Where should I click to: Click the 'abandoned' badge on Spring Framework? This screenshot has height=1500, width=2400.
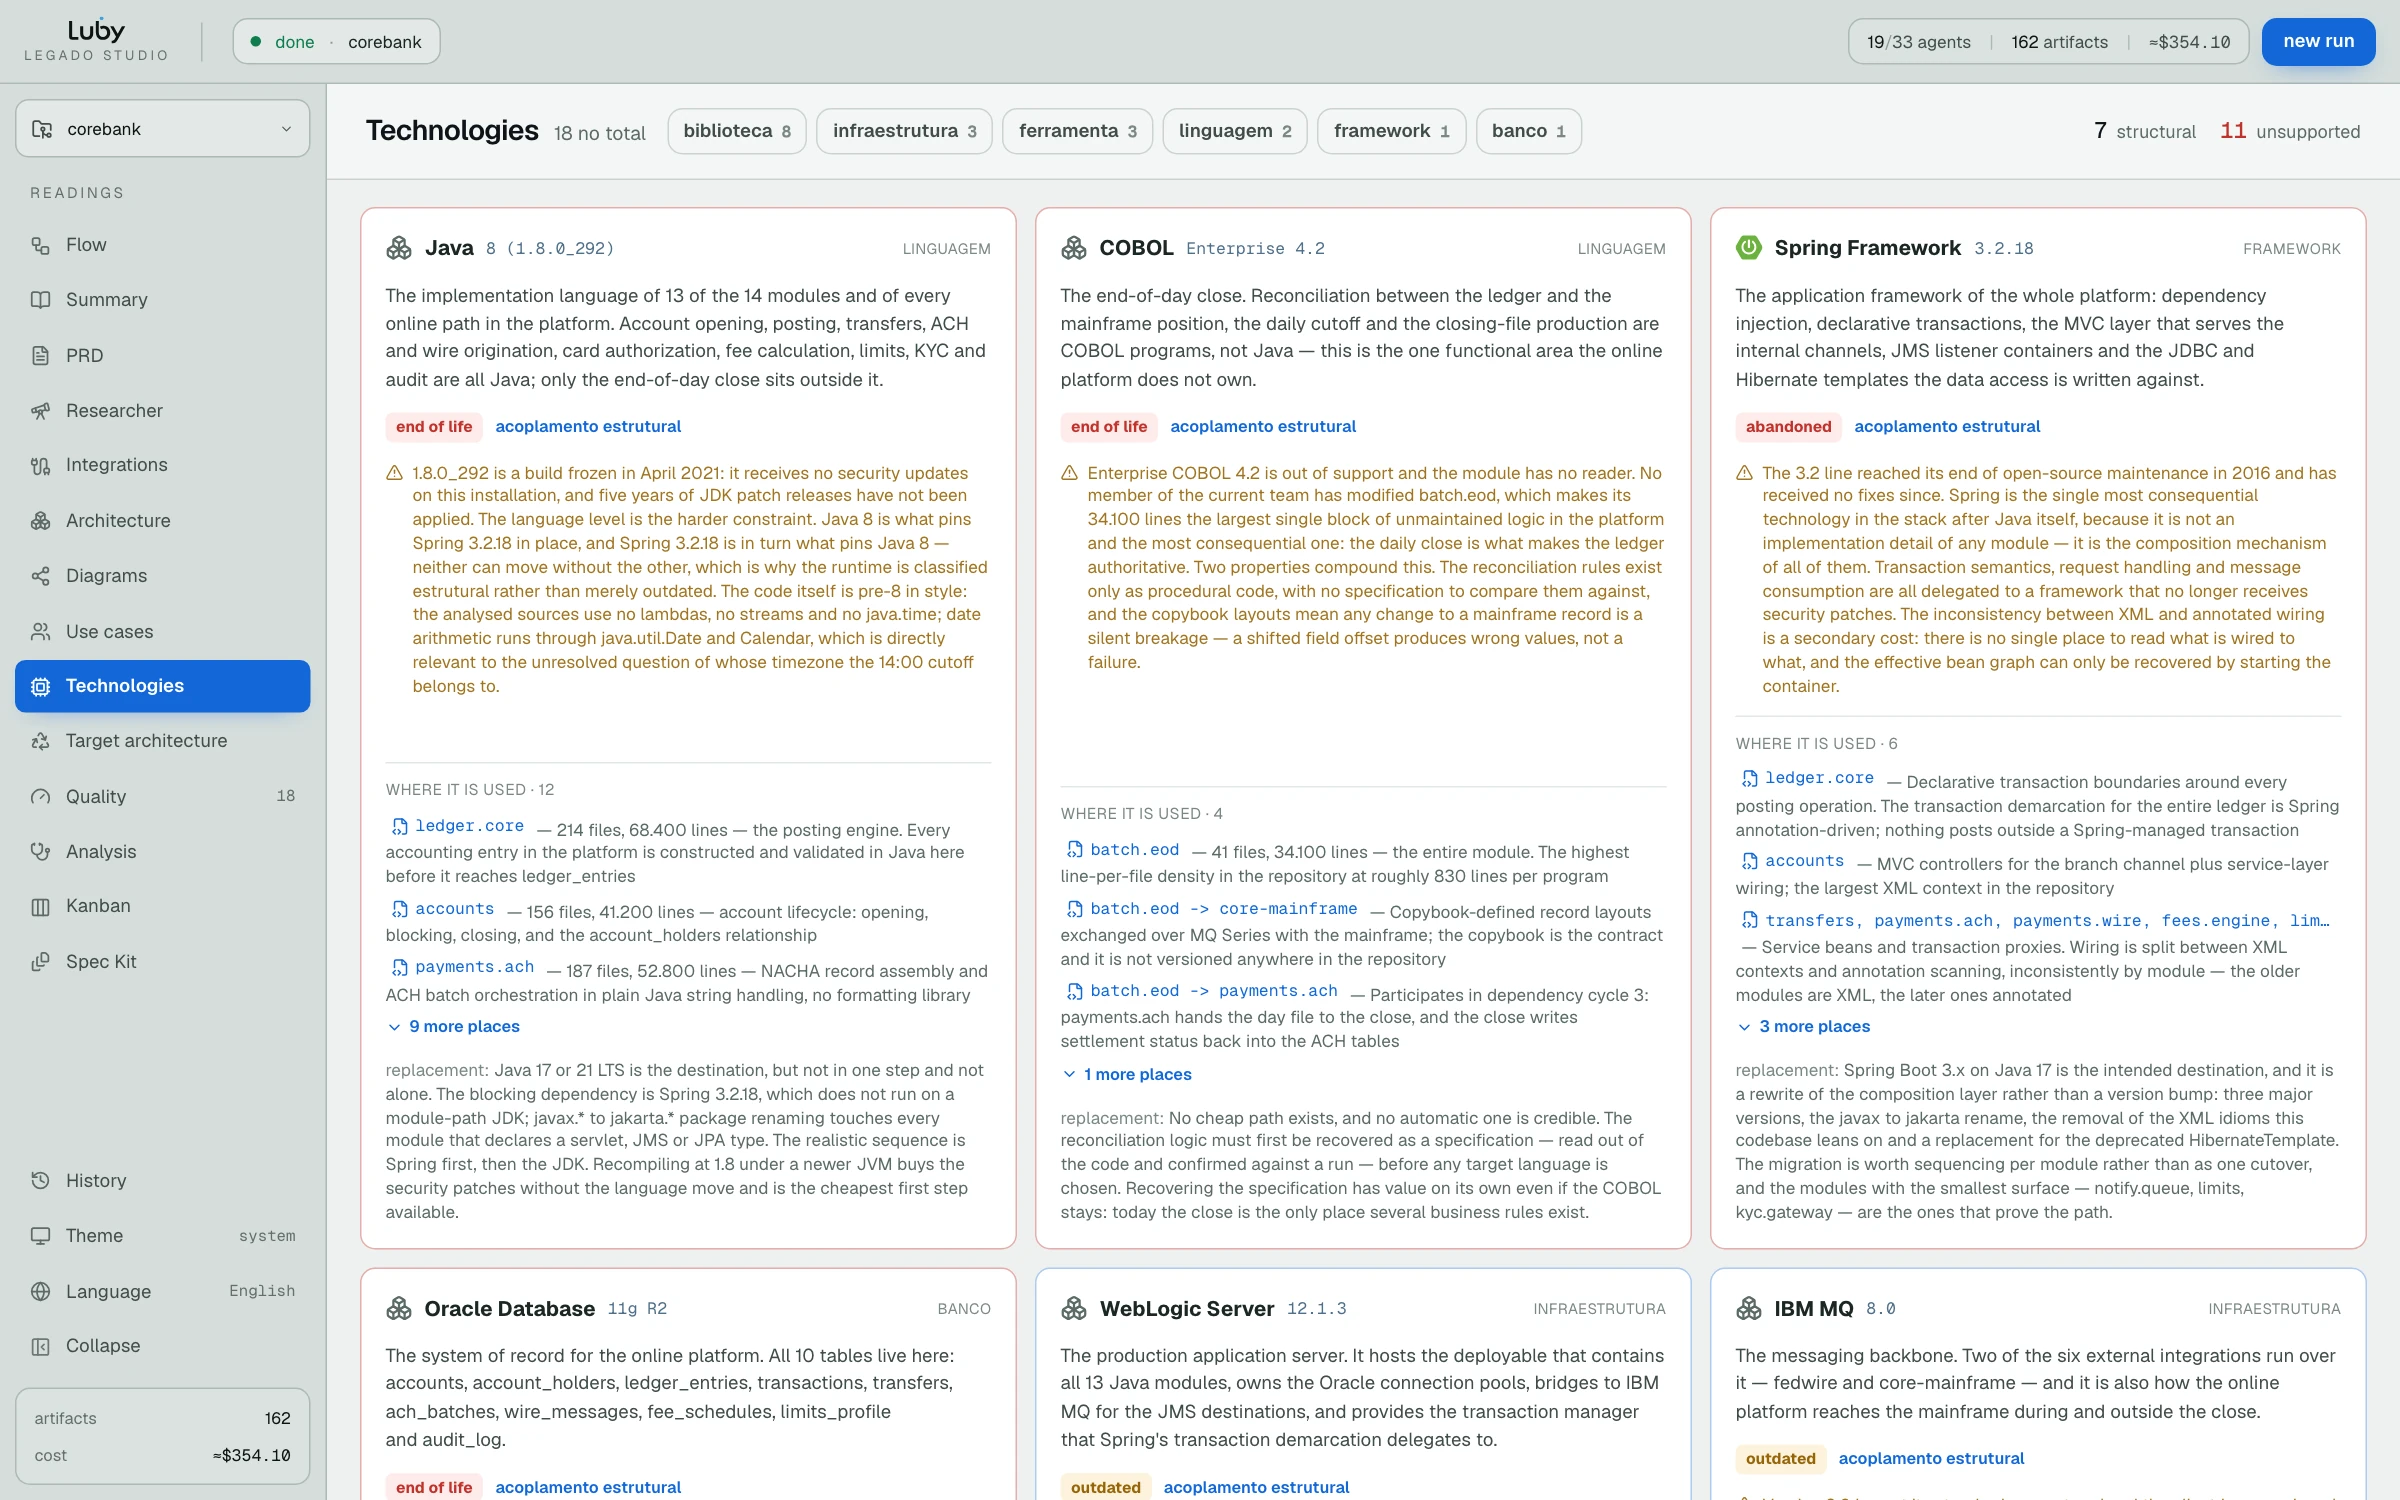click(x=1788, y=427)
